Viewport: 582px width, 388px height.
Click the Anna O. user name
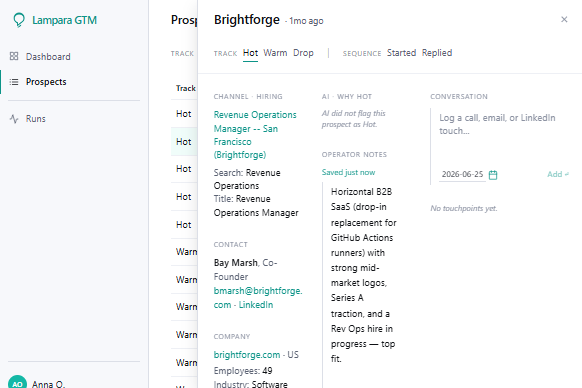[x=48, y=384]
